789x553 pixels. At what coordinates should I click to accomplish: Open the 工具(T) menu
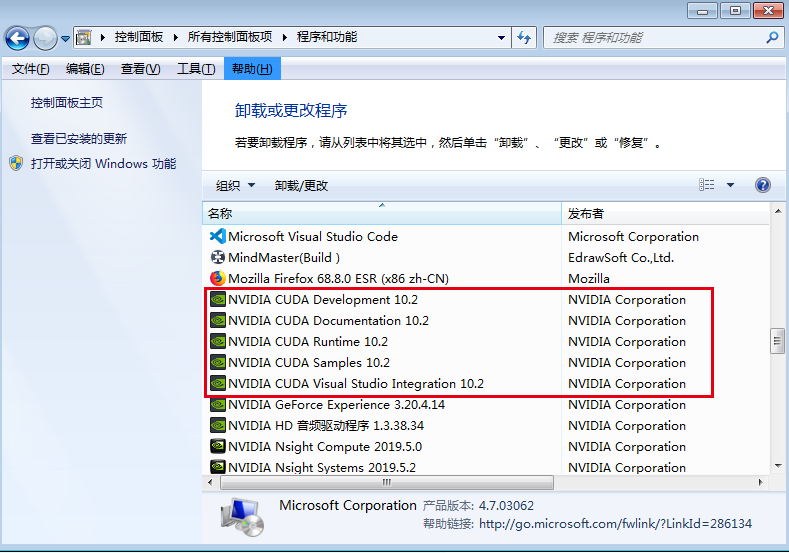(196, 69)
